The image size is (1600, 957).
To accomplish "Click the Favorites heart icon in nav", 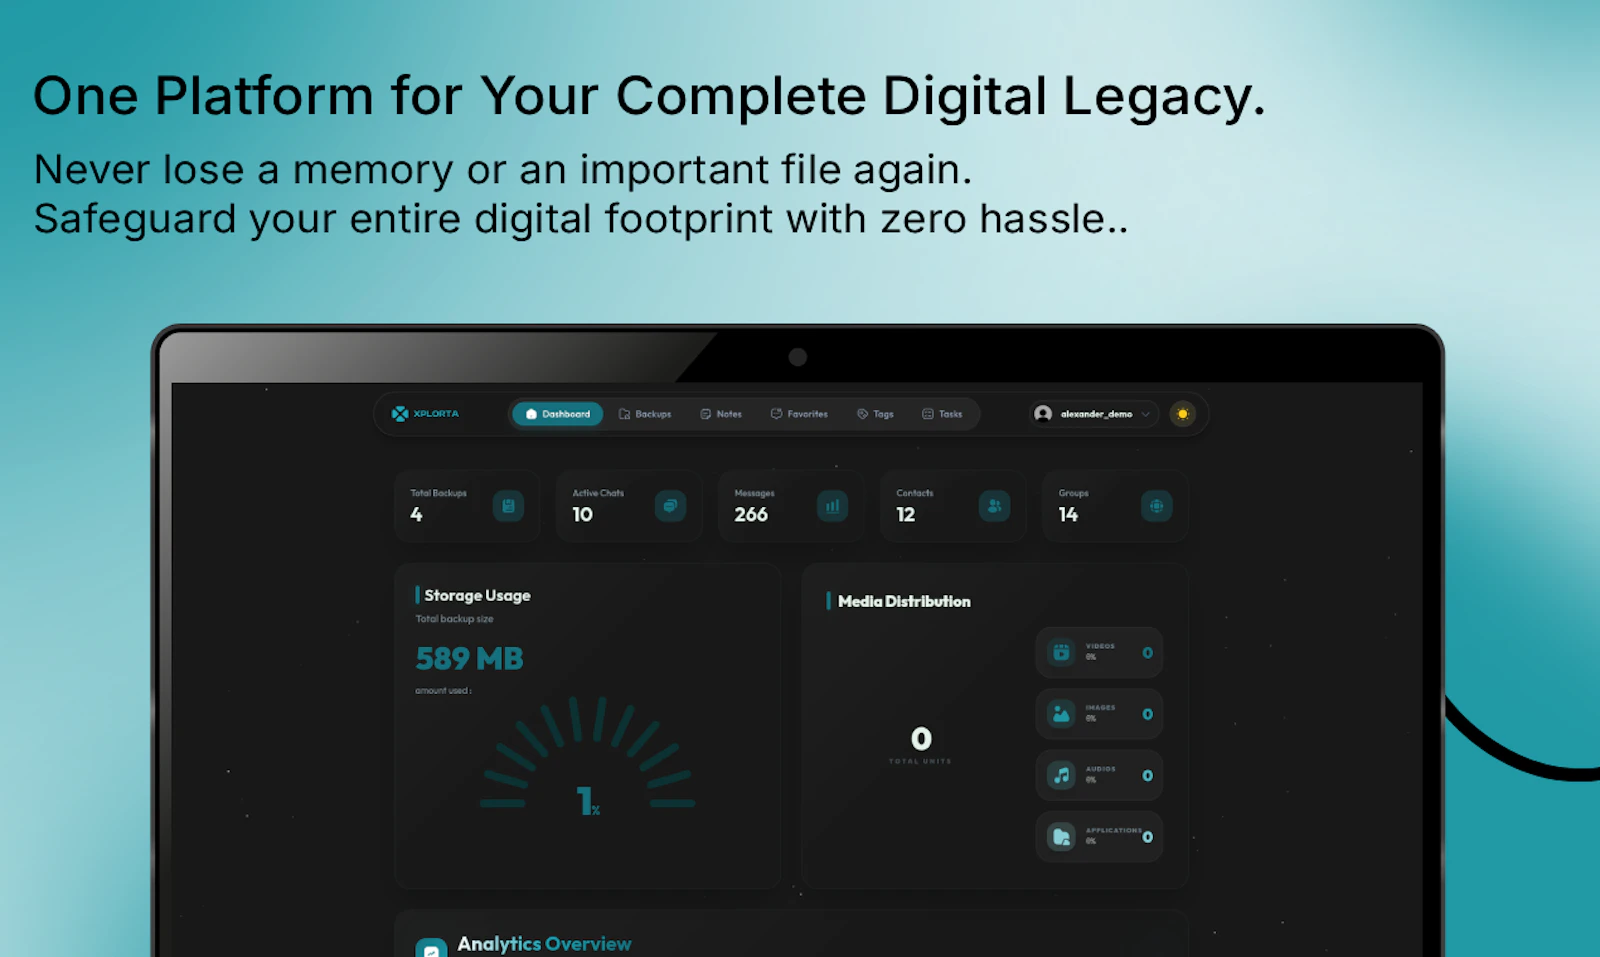I will [x=776, y=414].
